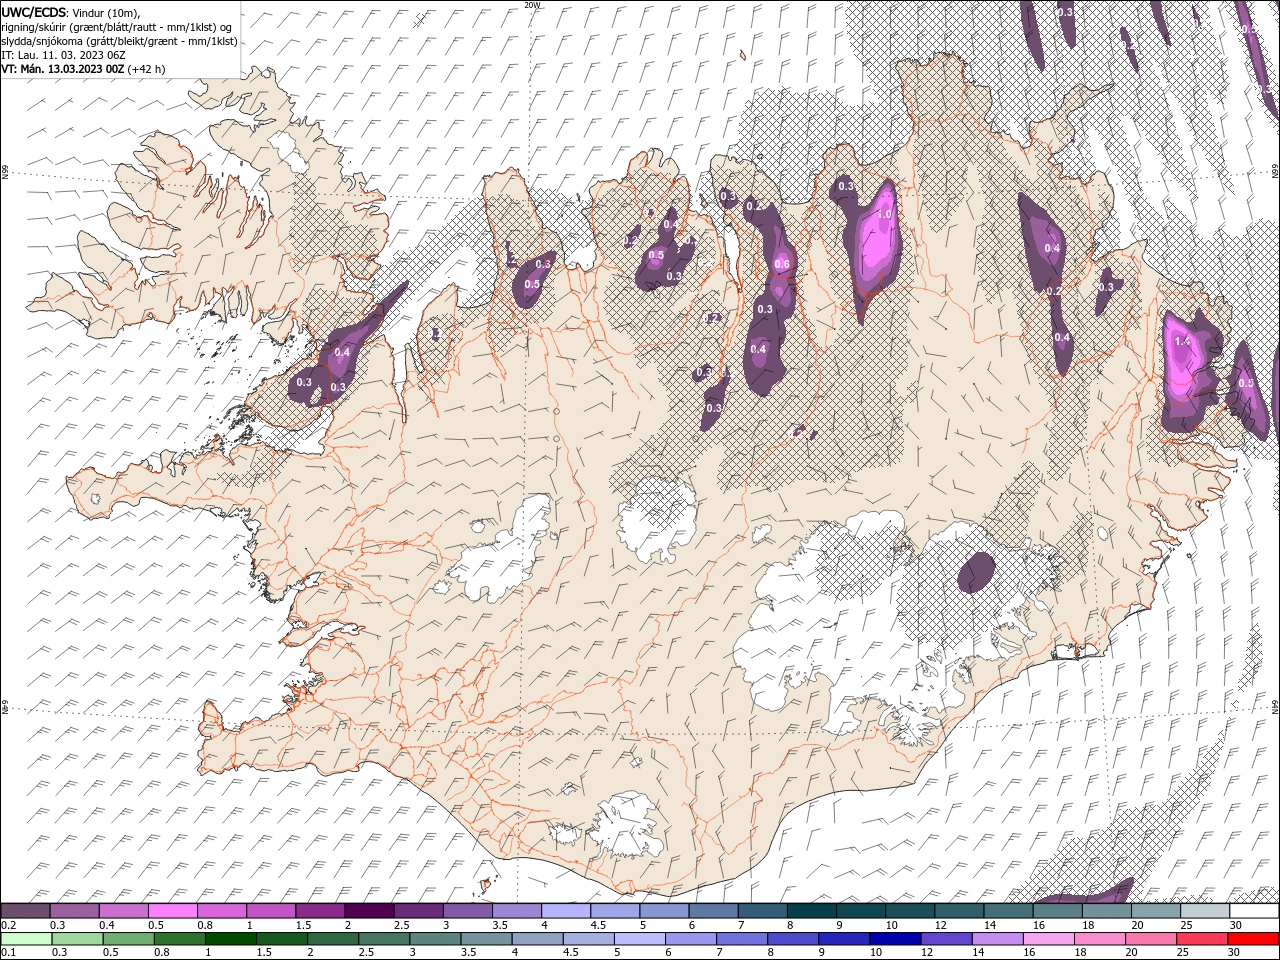Click the deep blue bottom-row swatch starting at 10
This screenshot has width=1280, height=960.
(x=895, y=939)
